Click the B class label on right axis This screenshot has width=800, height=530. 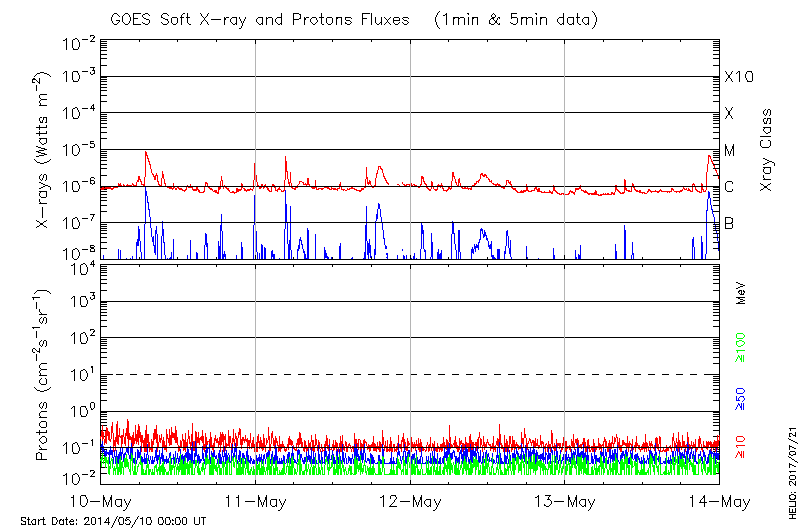(729, 223)
